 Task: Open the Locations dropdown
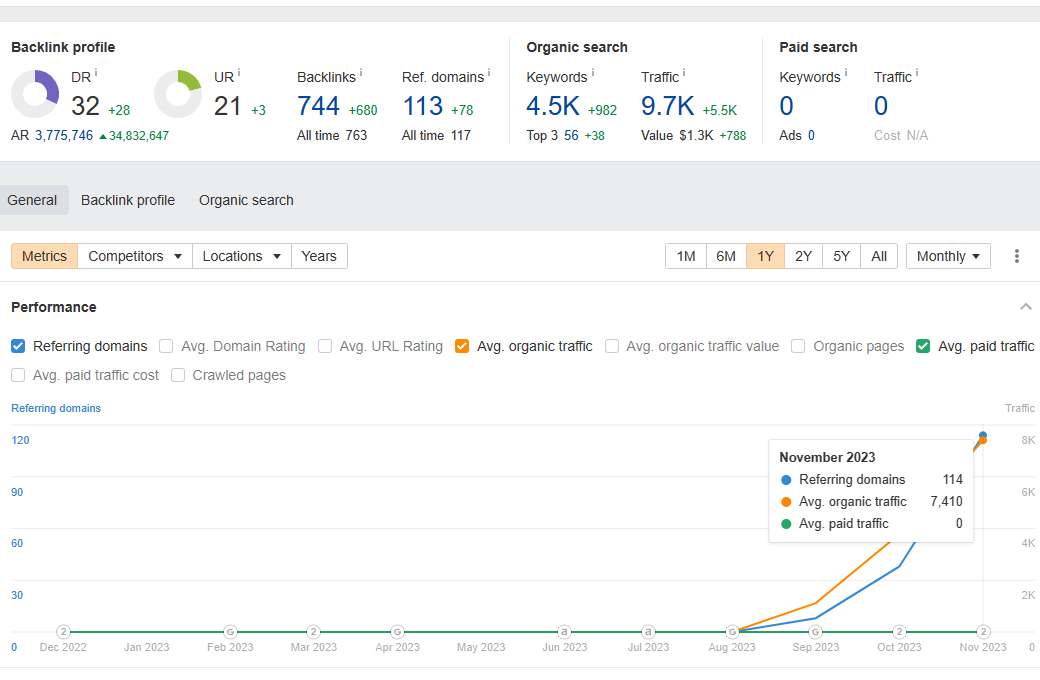click(241, 256)
